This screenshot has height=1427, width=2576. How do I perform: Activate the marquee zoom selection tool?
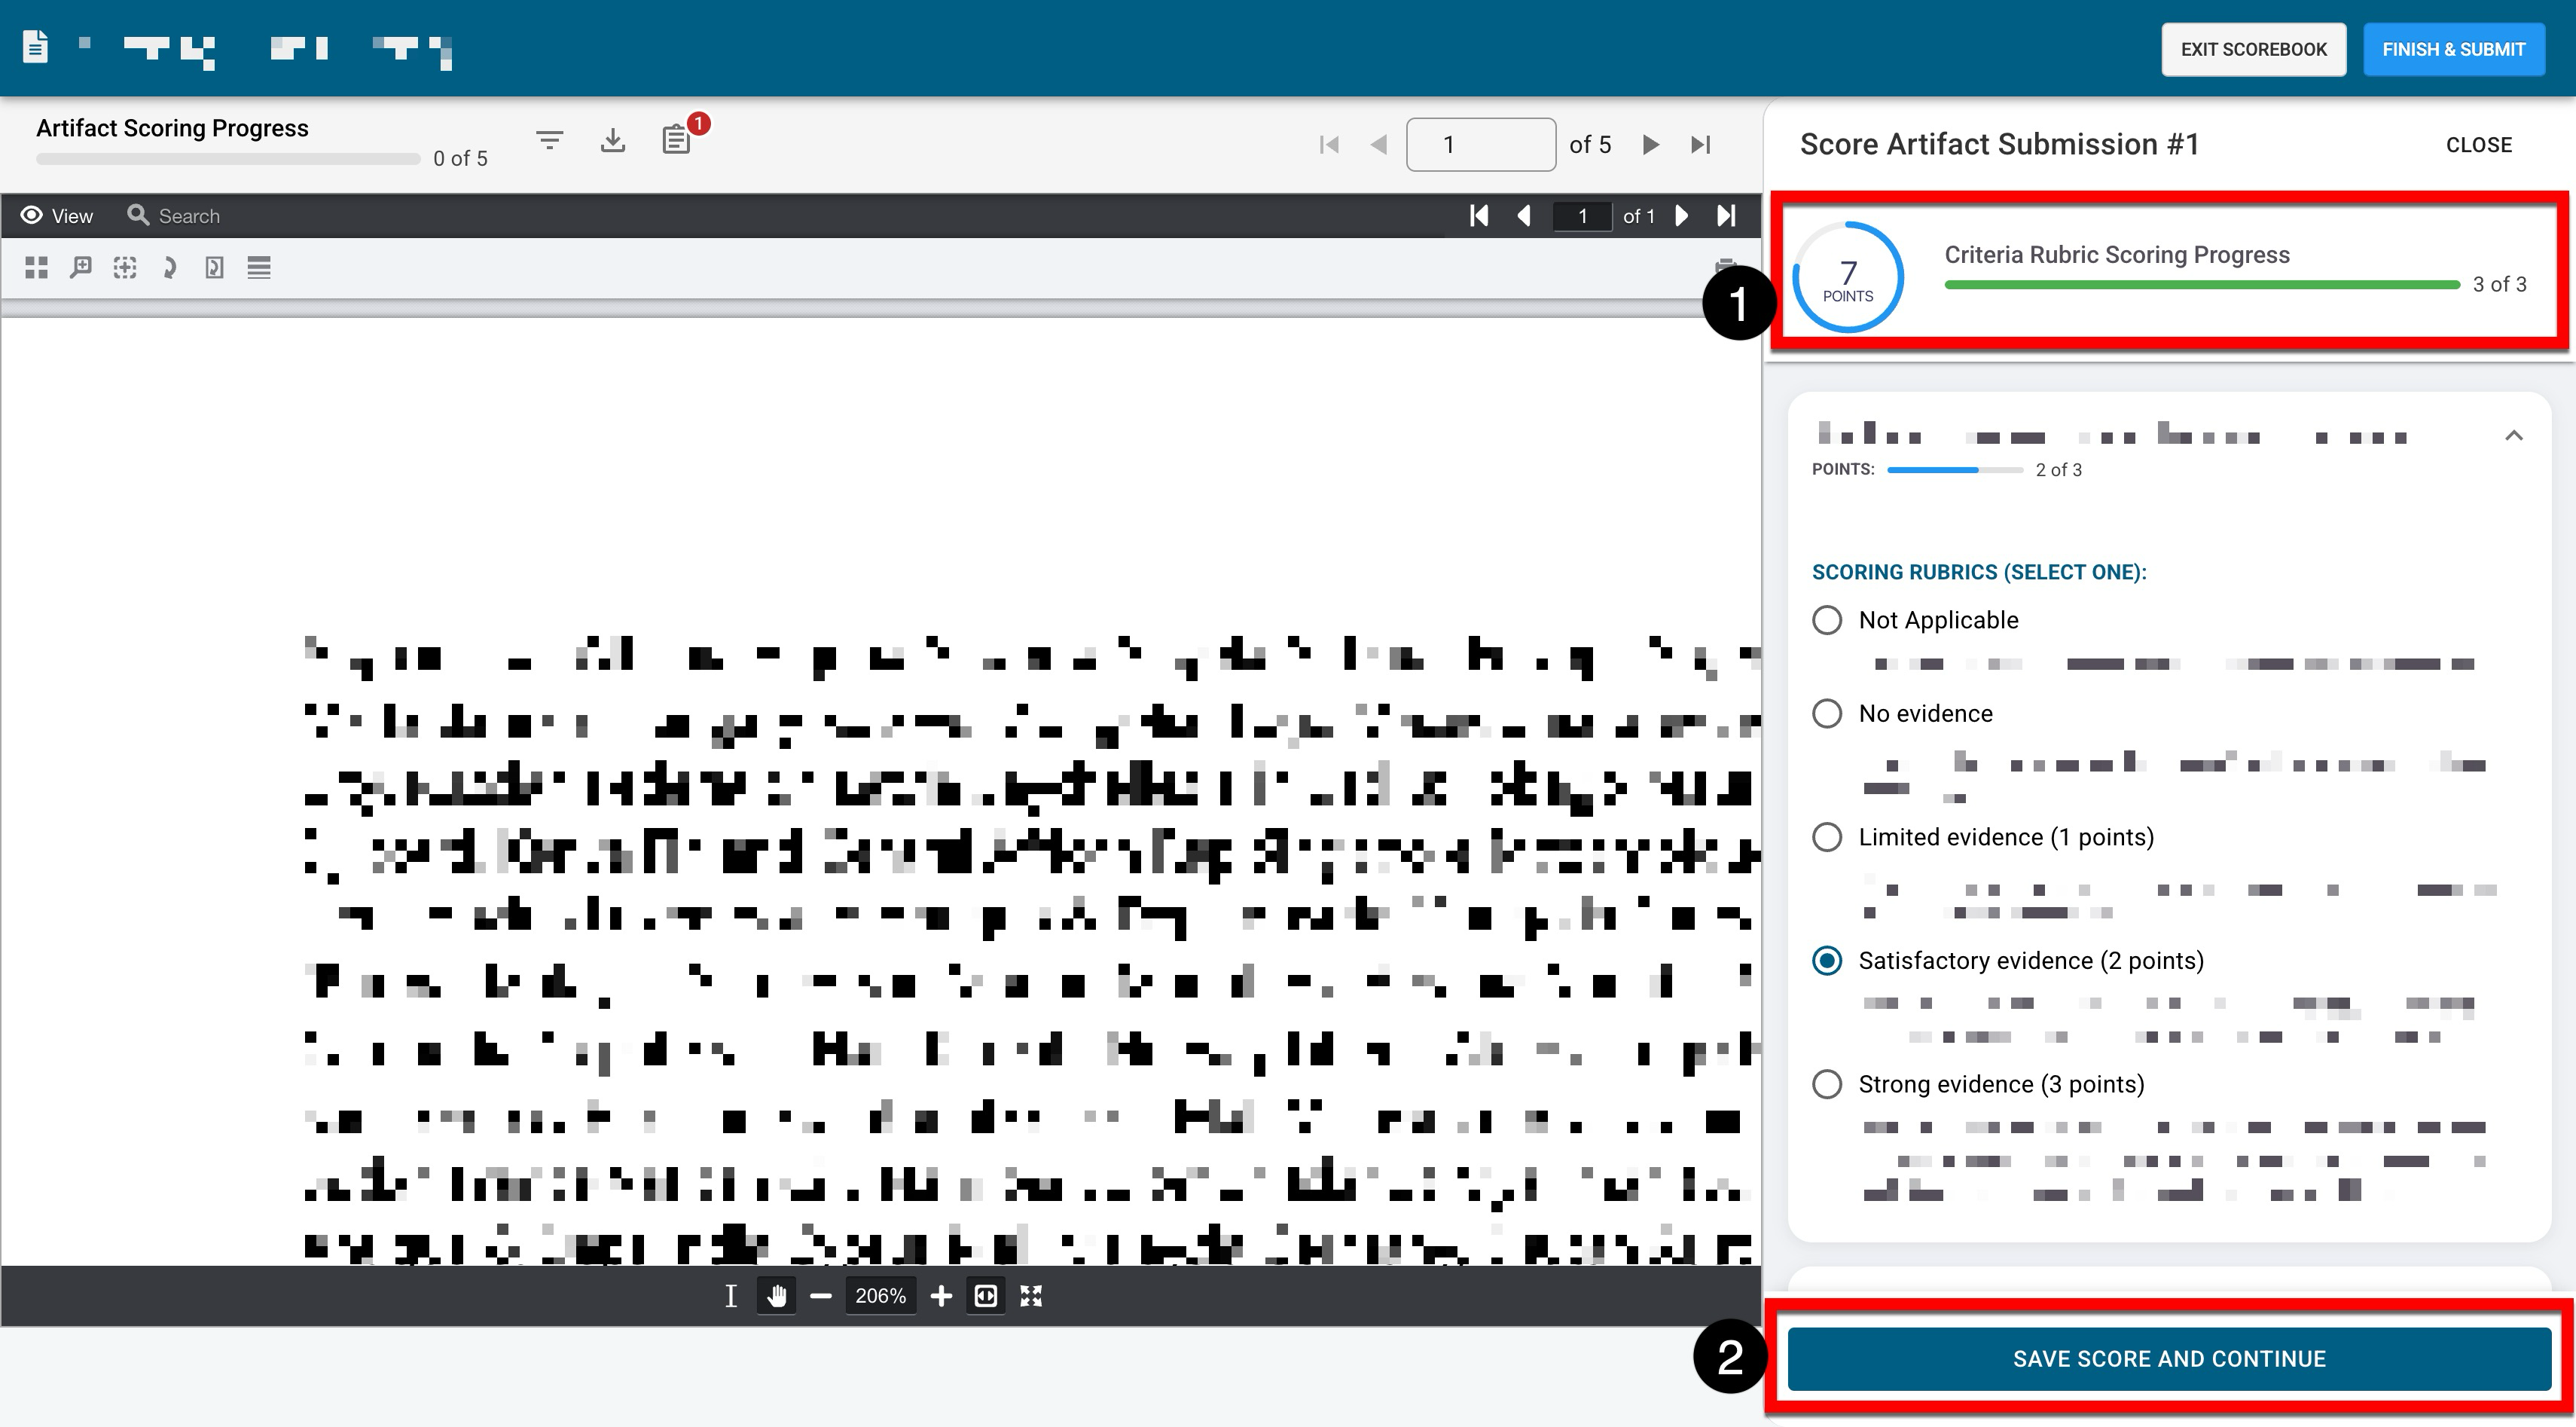[125, 267]
